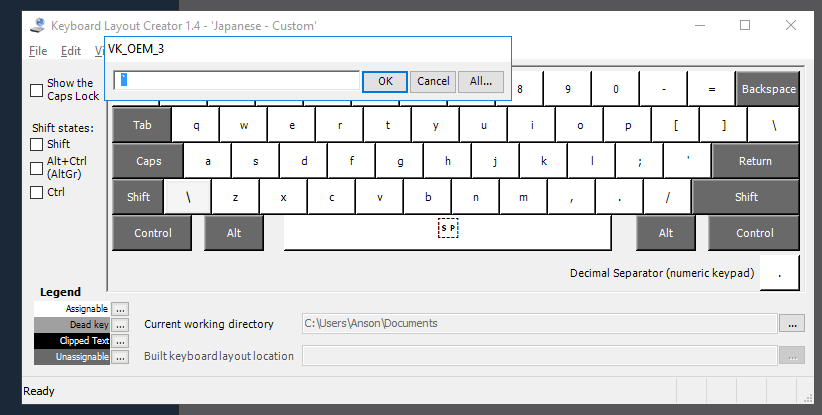Open the File menu
Screen dimensions: 822x415
tap(38, 50)
